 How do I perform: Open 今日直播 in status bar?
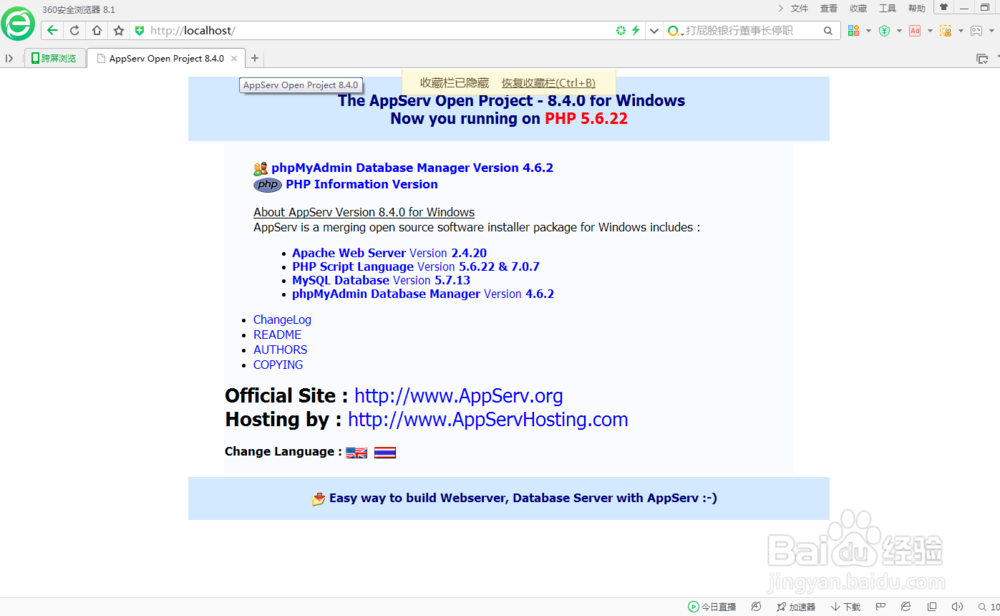[712, 606]
